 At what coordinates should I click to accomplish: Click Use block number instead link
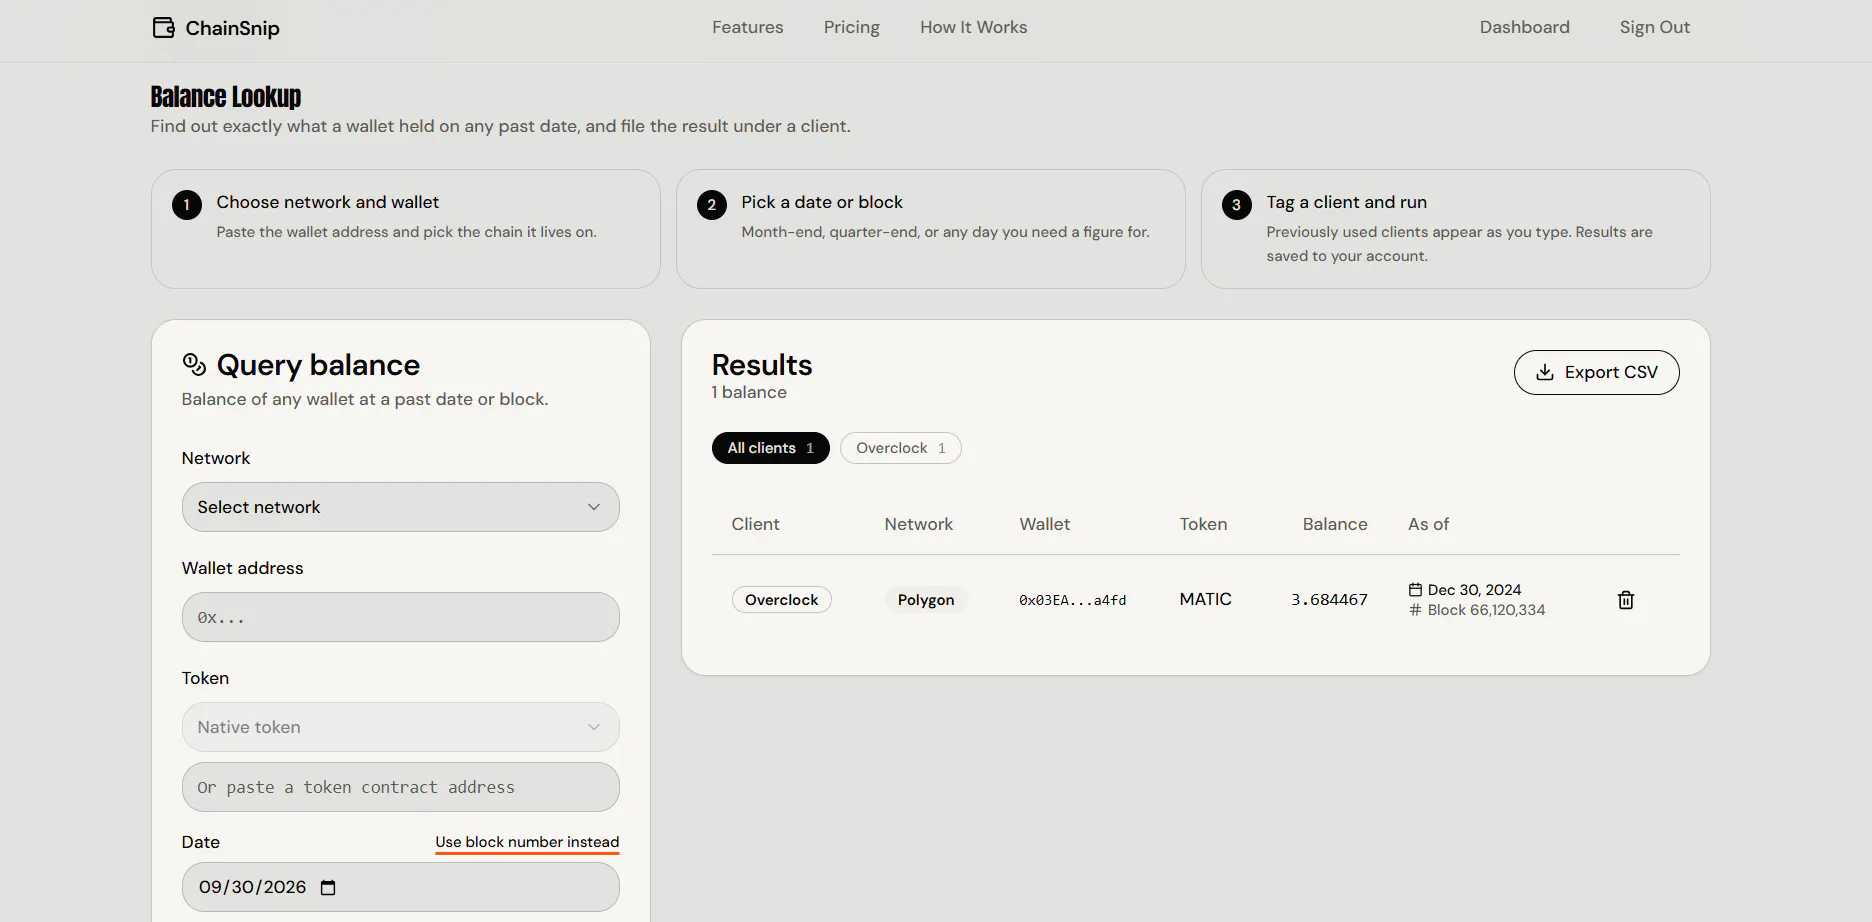tap(527, 842)
